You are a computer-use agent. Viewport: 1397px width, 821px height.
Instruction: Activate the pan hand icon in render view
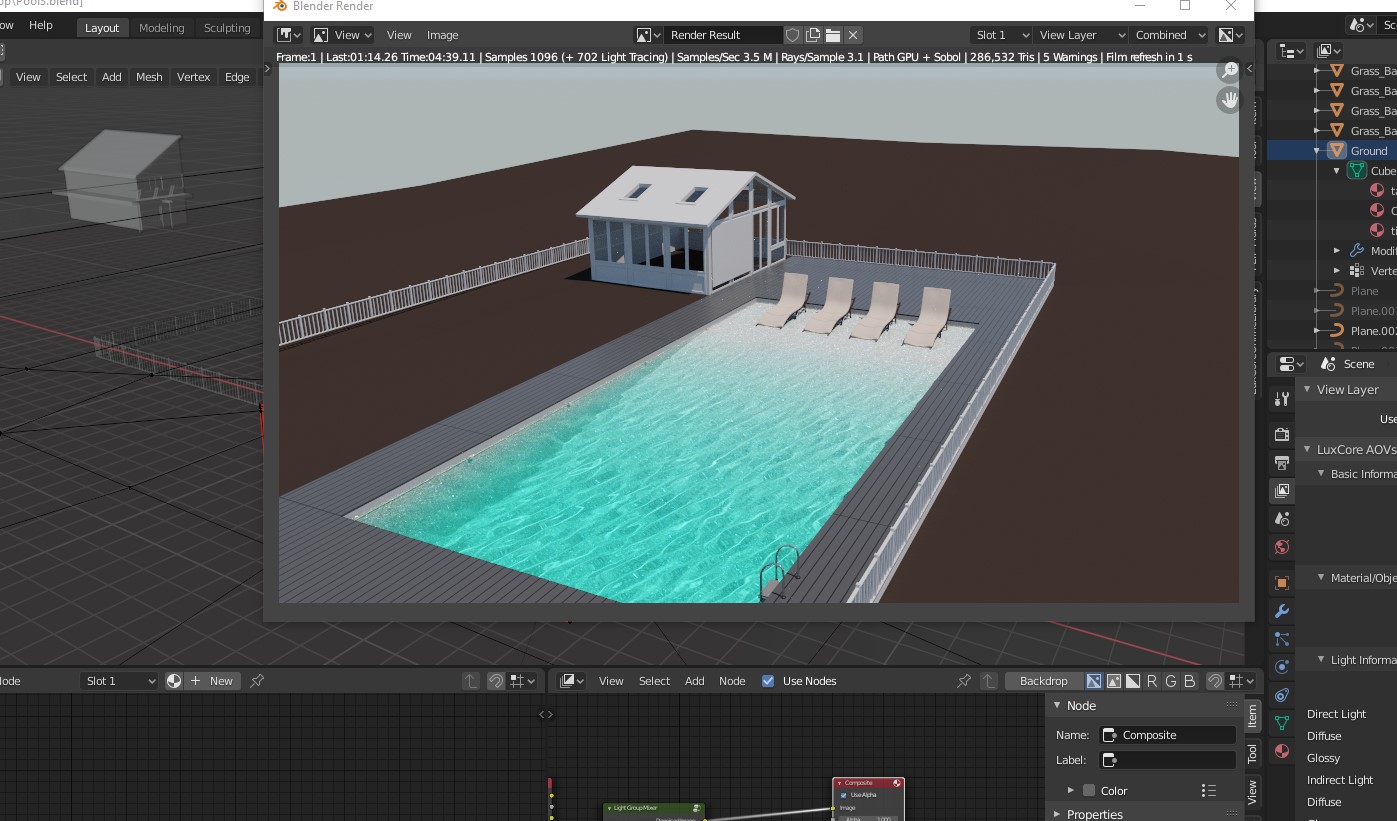point(1229,100)
